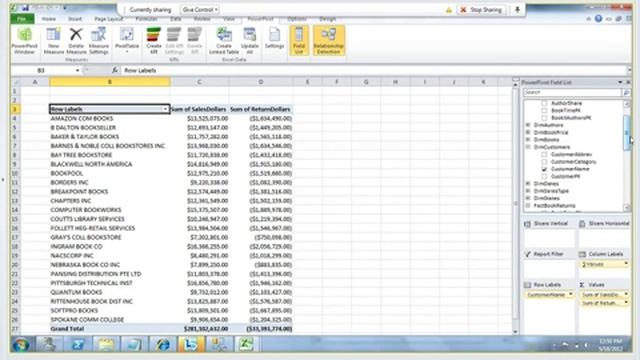Toggle Relationship Detection
This screenshot has width=640, height=360.
pyautogui.click(x=329, y=41)
